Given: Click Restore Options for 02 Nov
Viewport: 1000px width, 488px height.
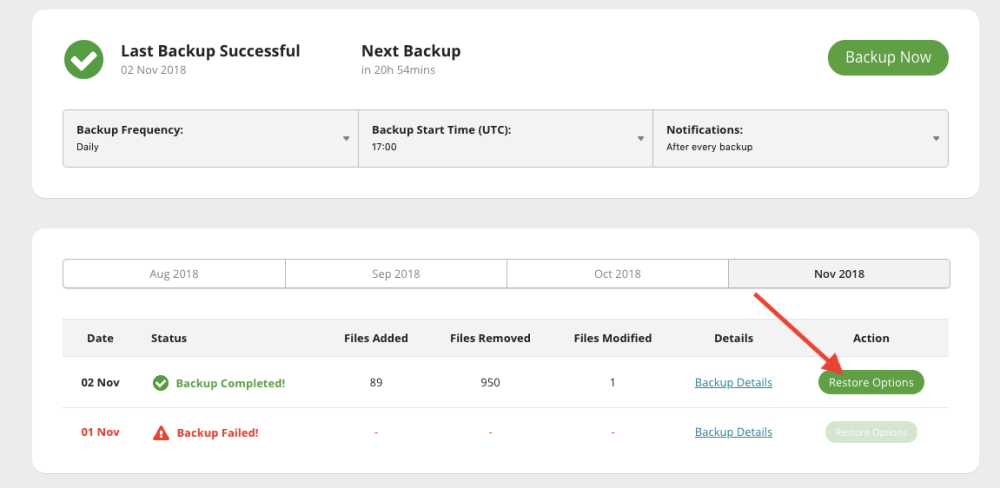Looking at the screenshot, I should tap(871, 382).
